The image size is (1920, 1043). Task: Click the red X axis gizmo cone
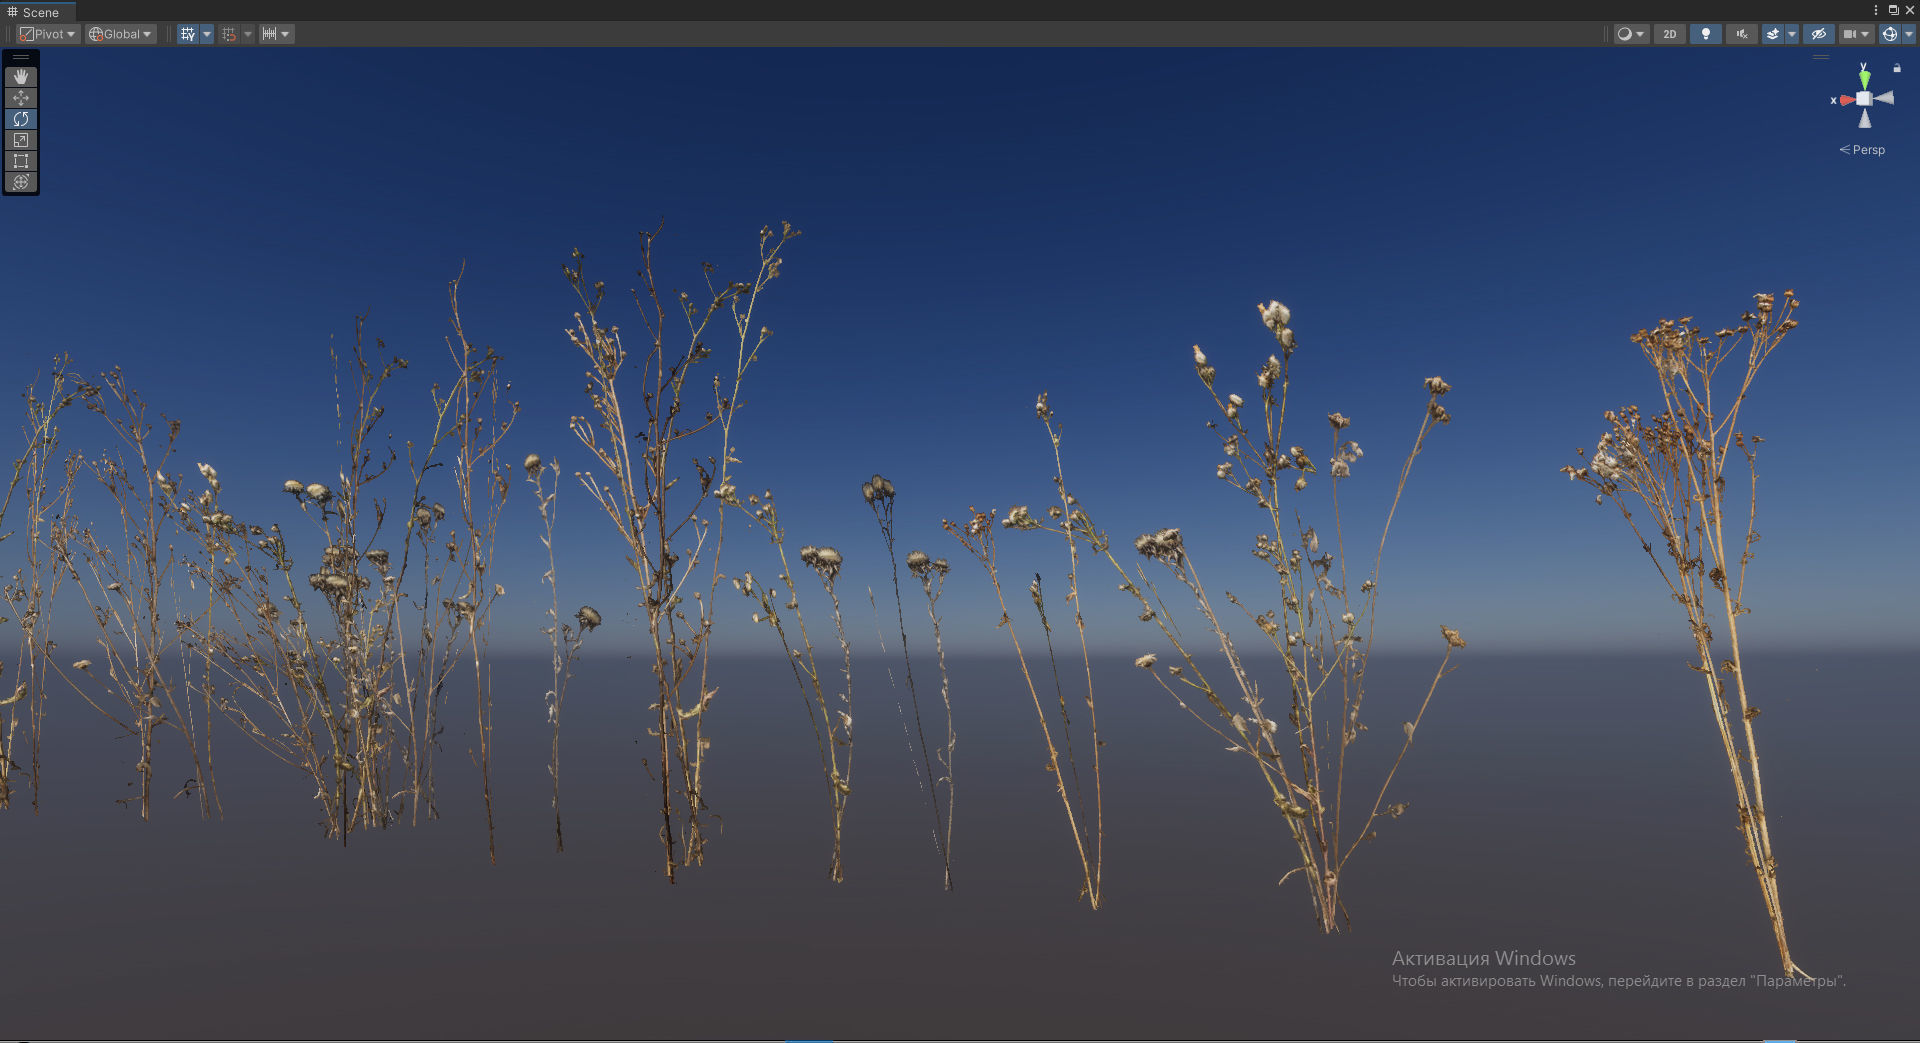click(x=1846, y=100)
